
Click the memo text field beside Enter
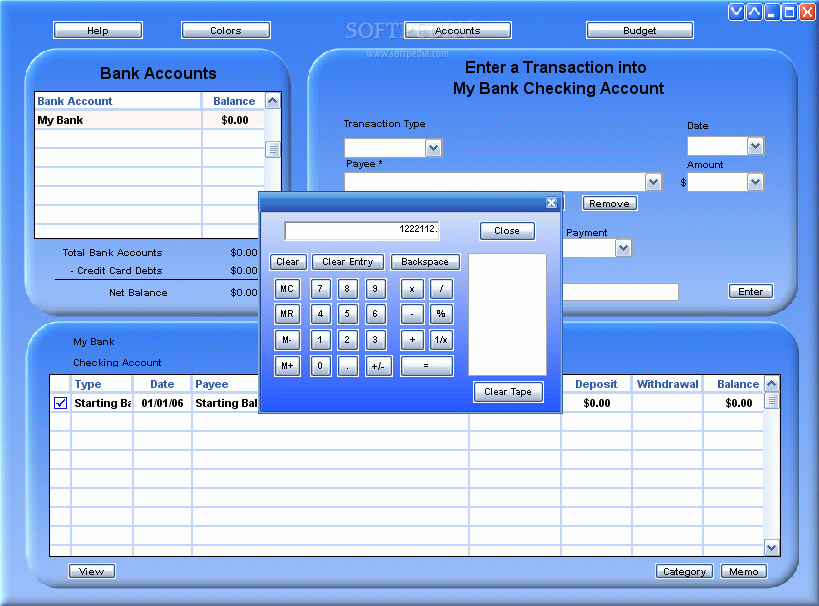pos(620,292)
